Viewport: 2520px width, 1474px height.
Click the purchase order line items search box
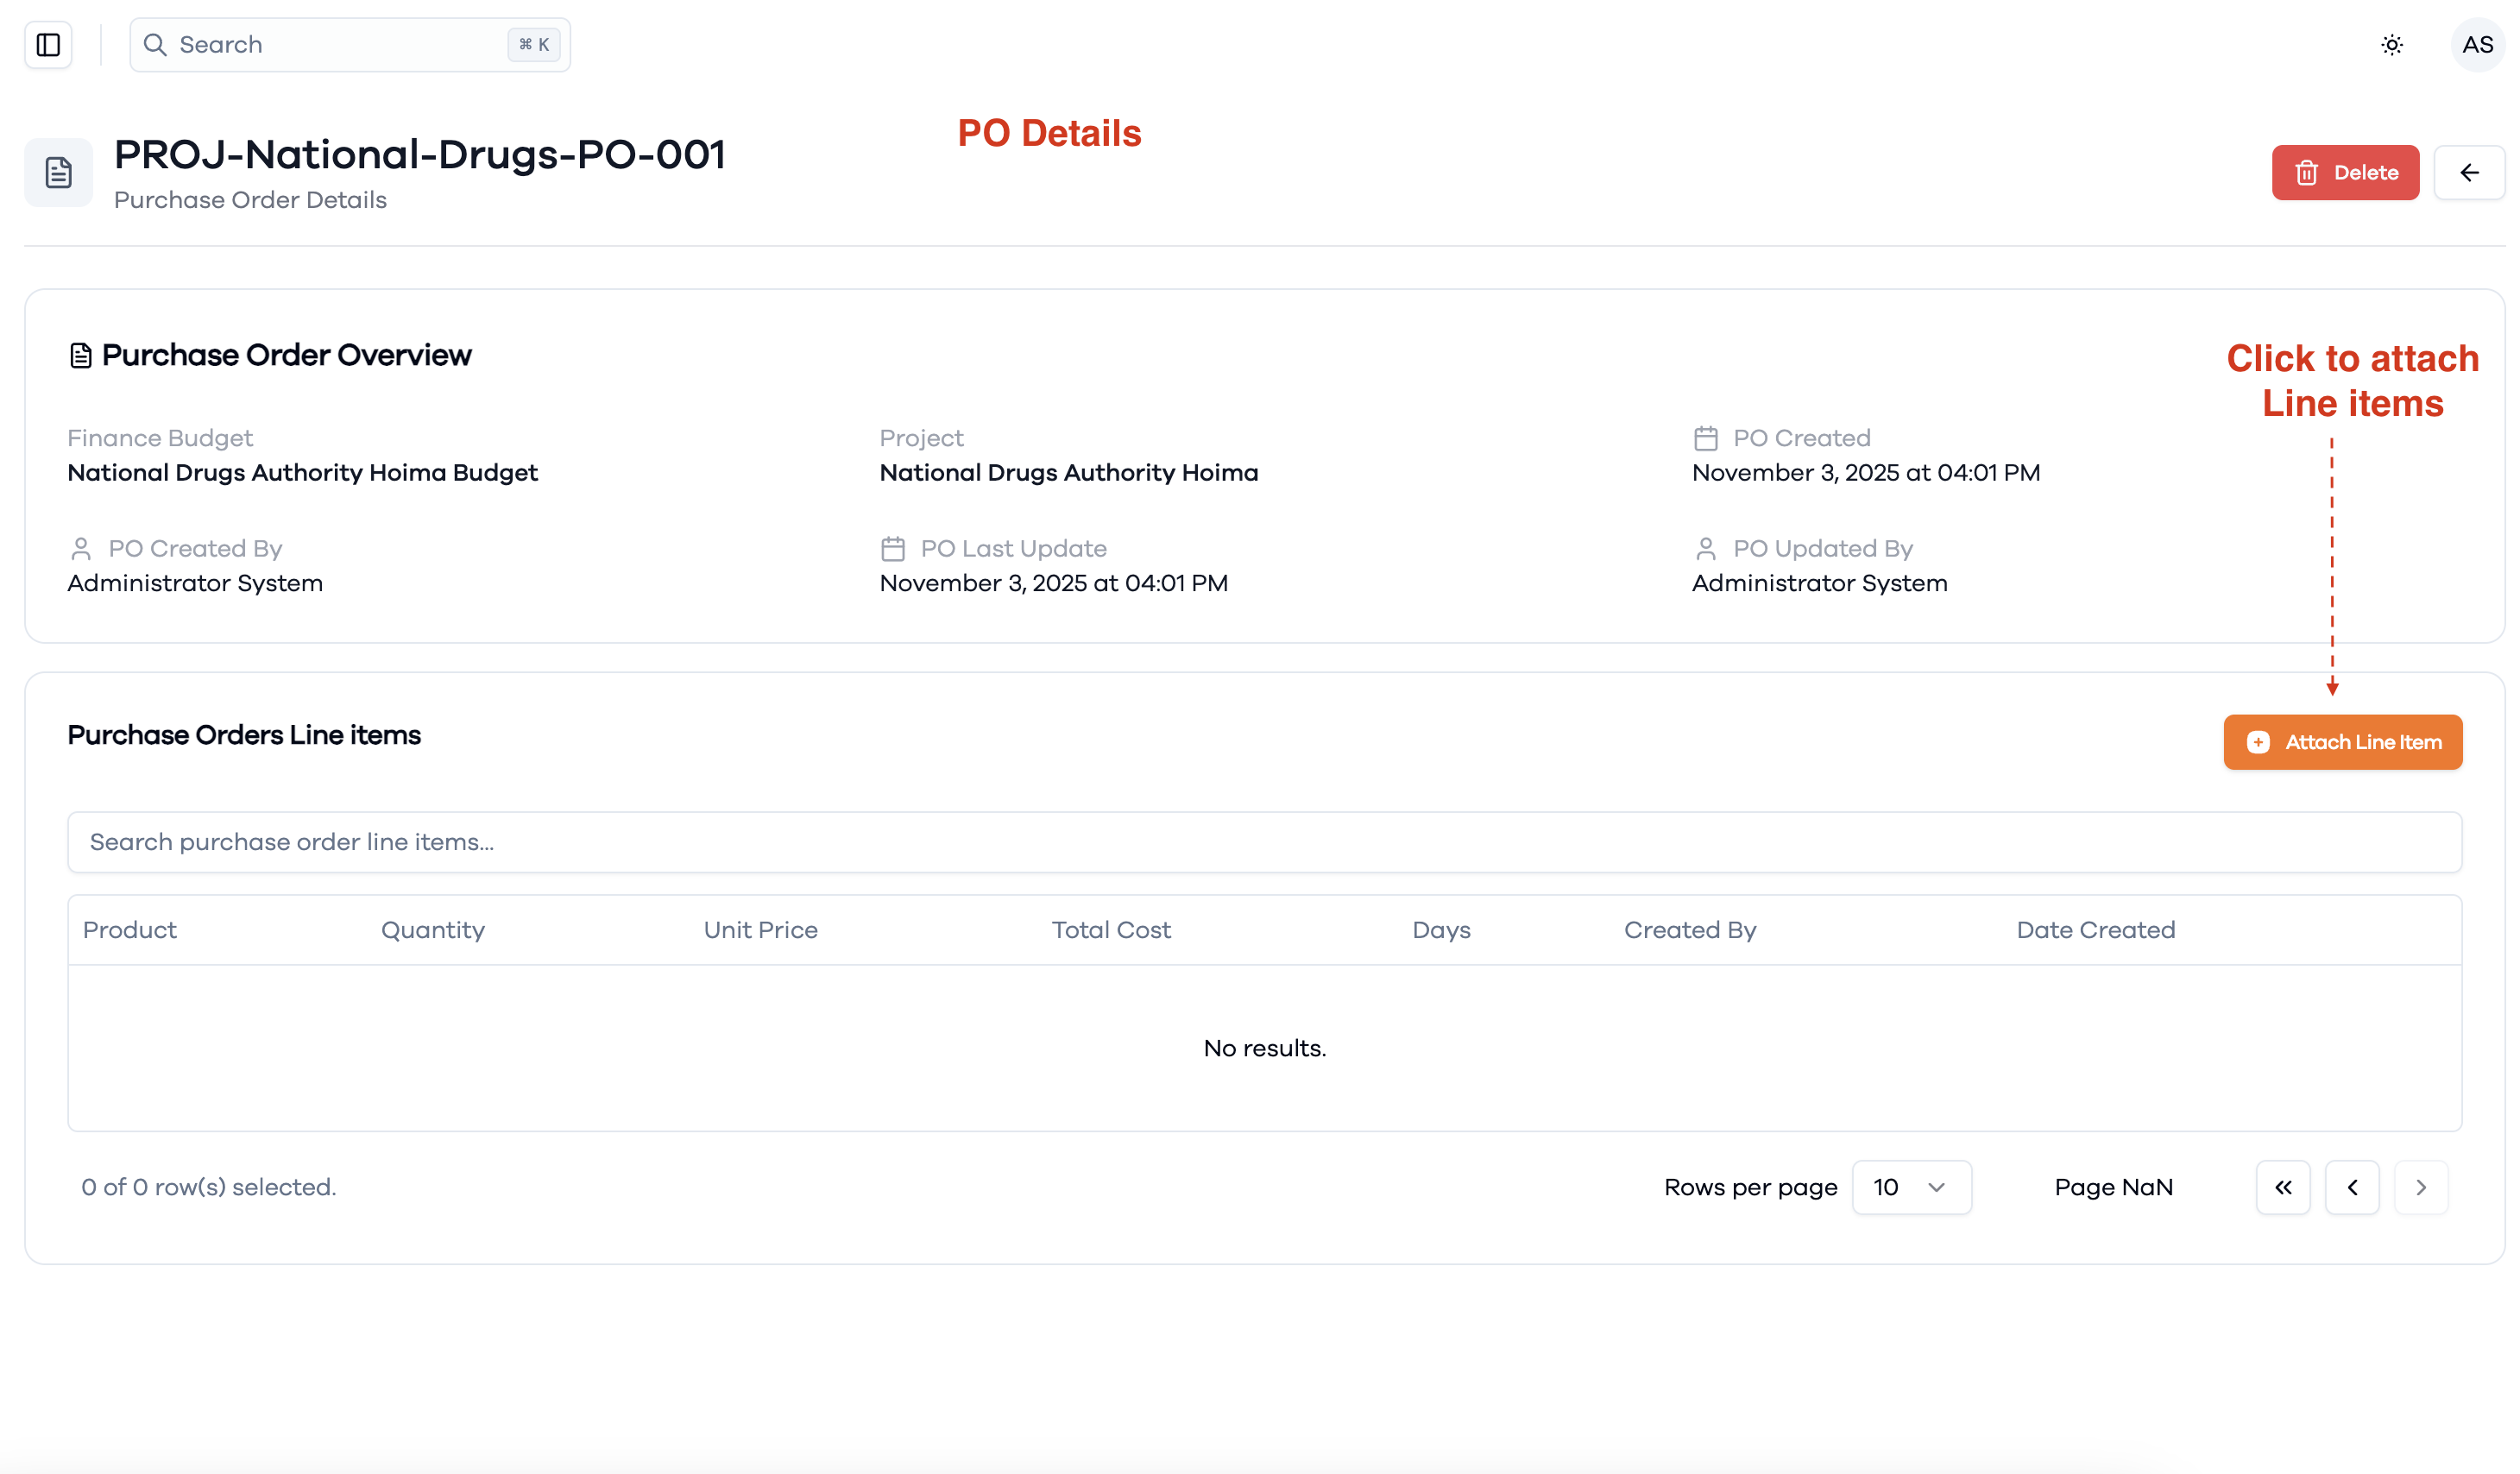[x=1264, y=842]
